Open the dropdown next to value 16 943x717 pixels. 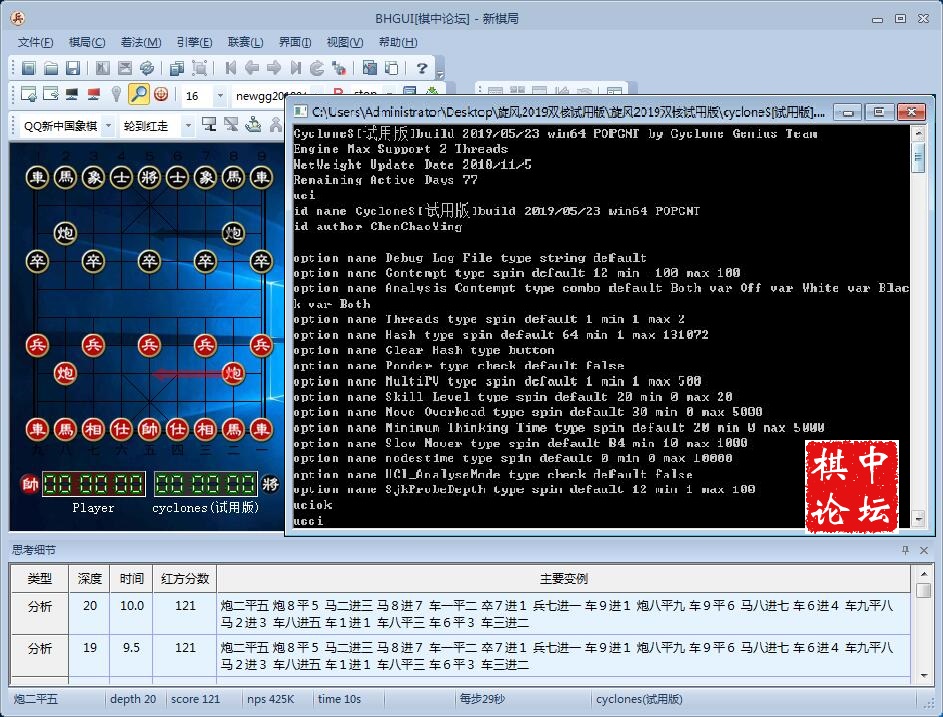click(x=220, y=96)
